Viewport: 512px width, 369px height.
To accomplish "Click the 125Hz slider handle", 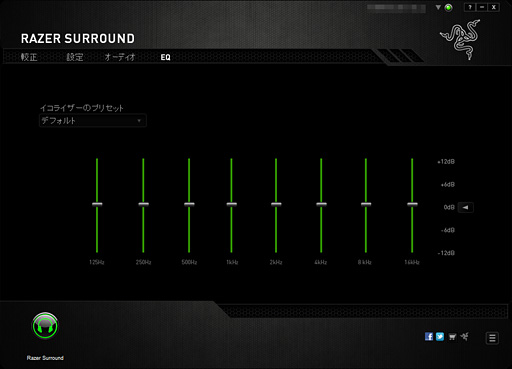I will [97, 204].
